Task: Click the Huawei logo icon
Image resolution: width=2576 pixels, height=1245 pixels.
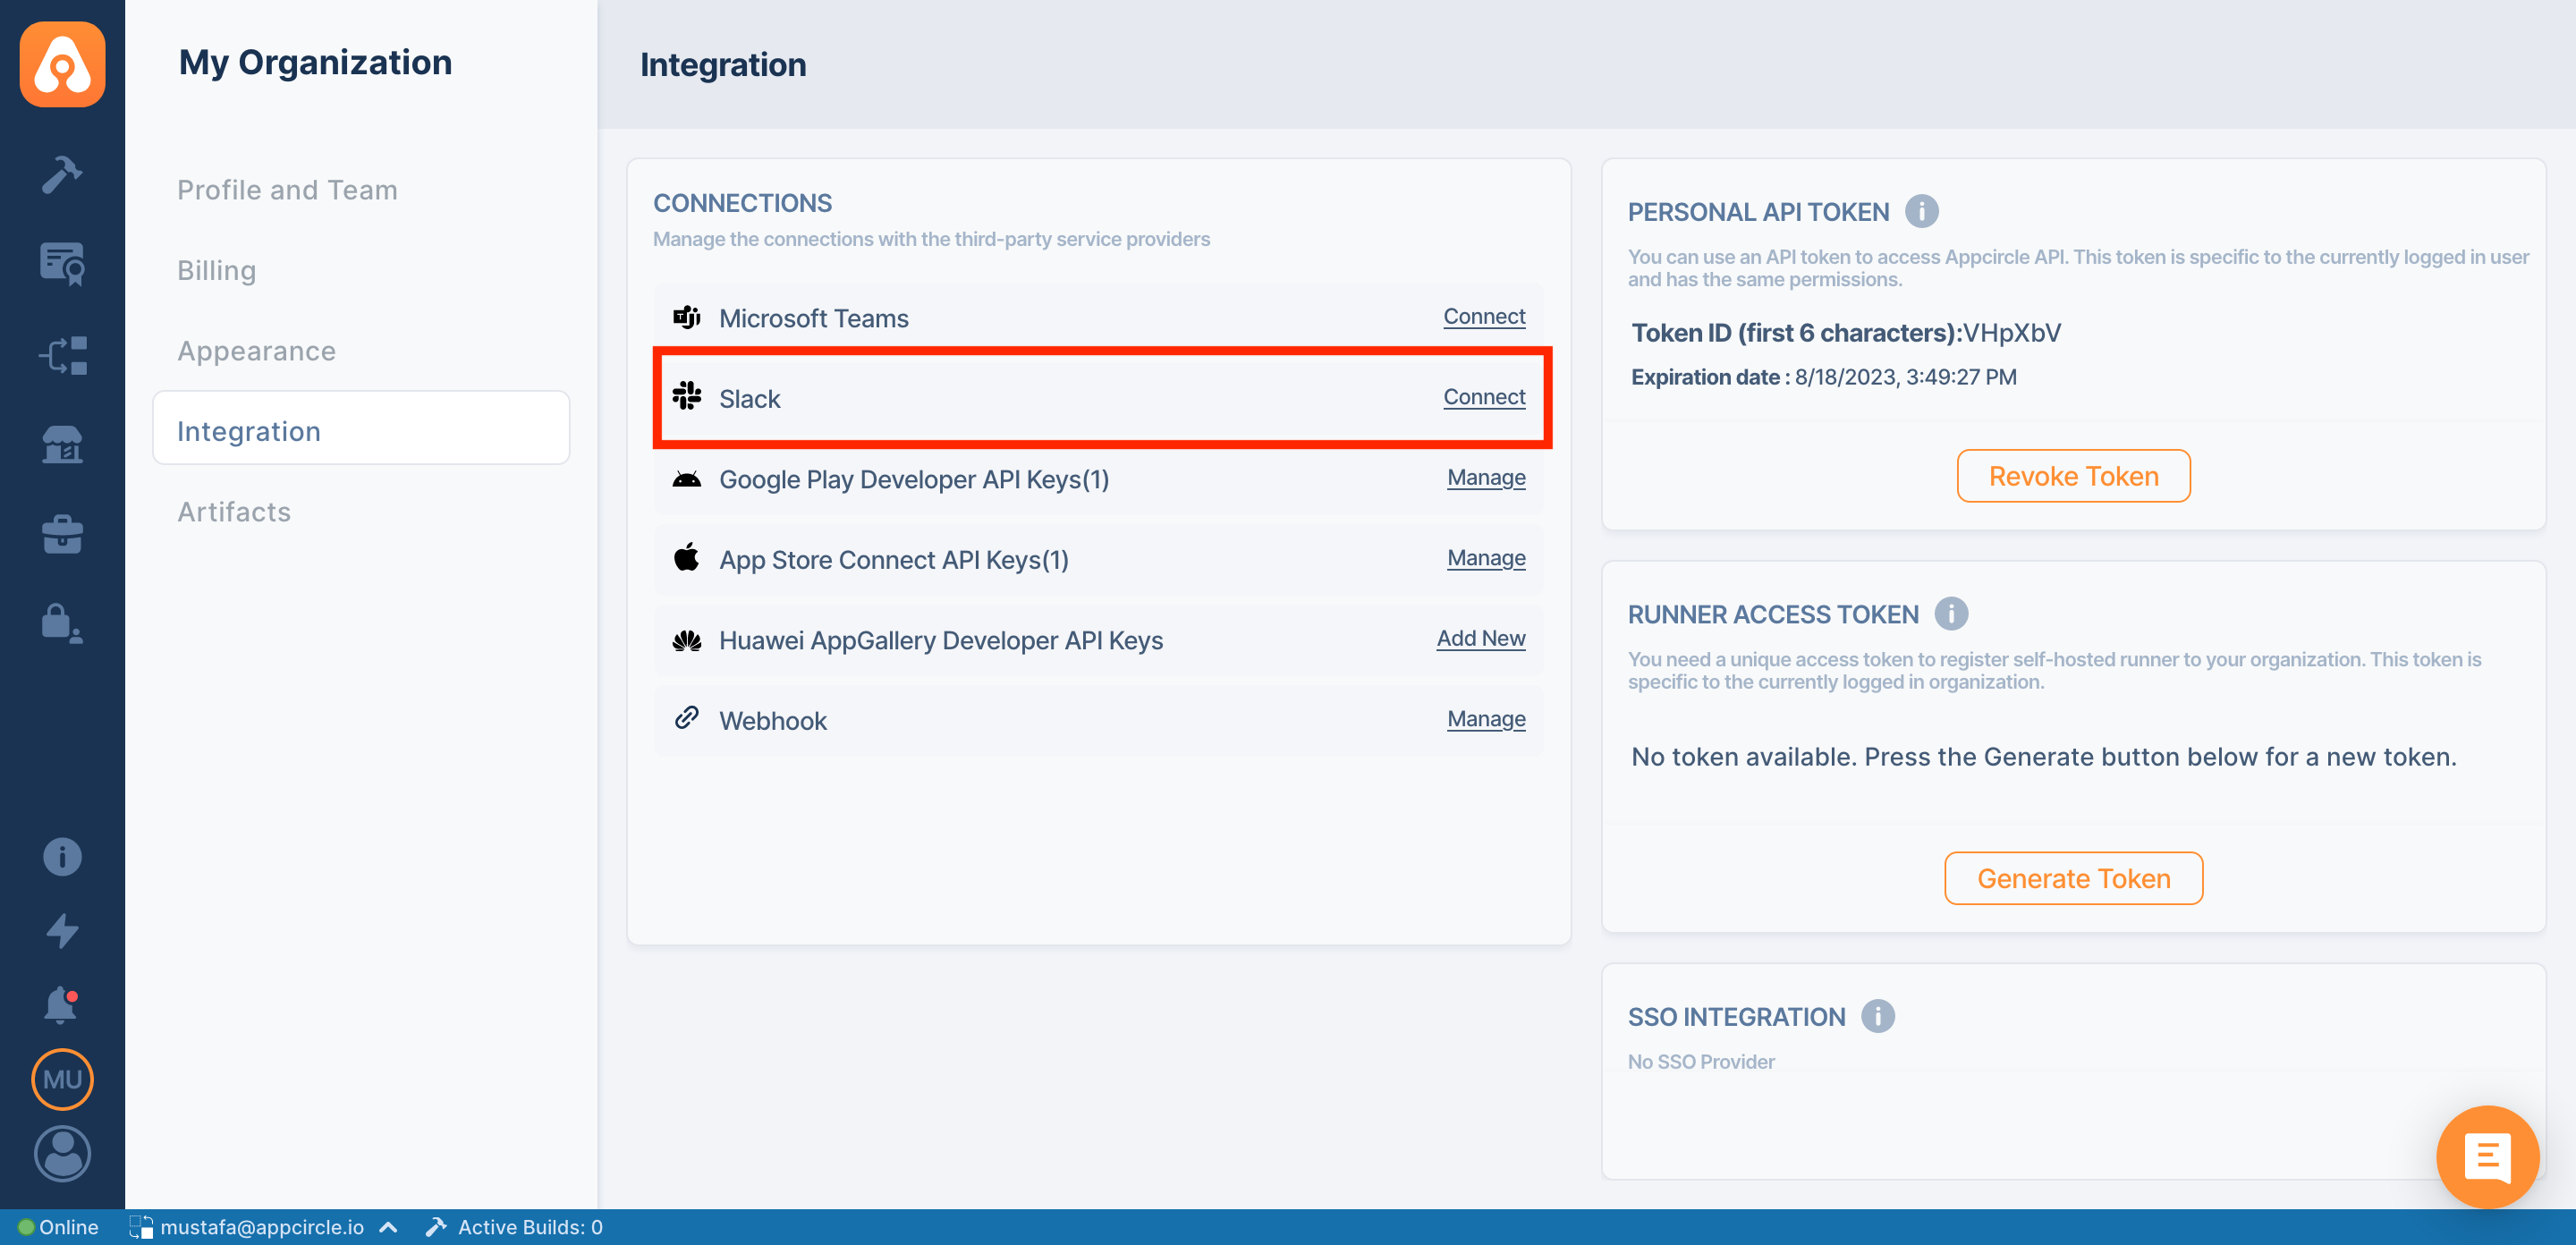Action: (x=686, y=640)
